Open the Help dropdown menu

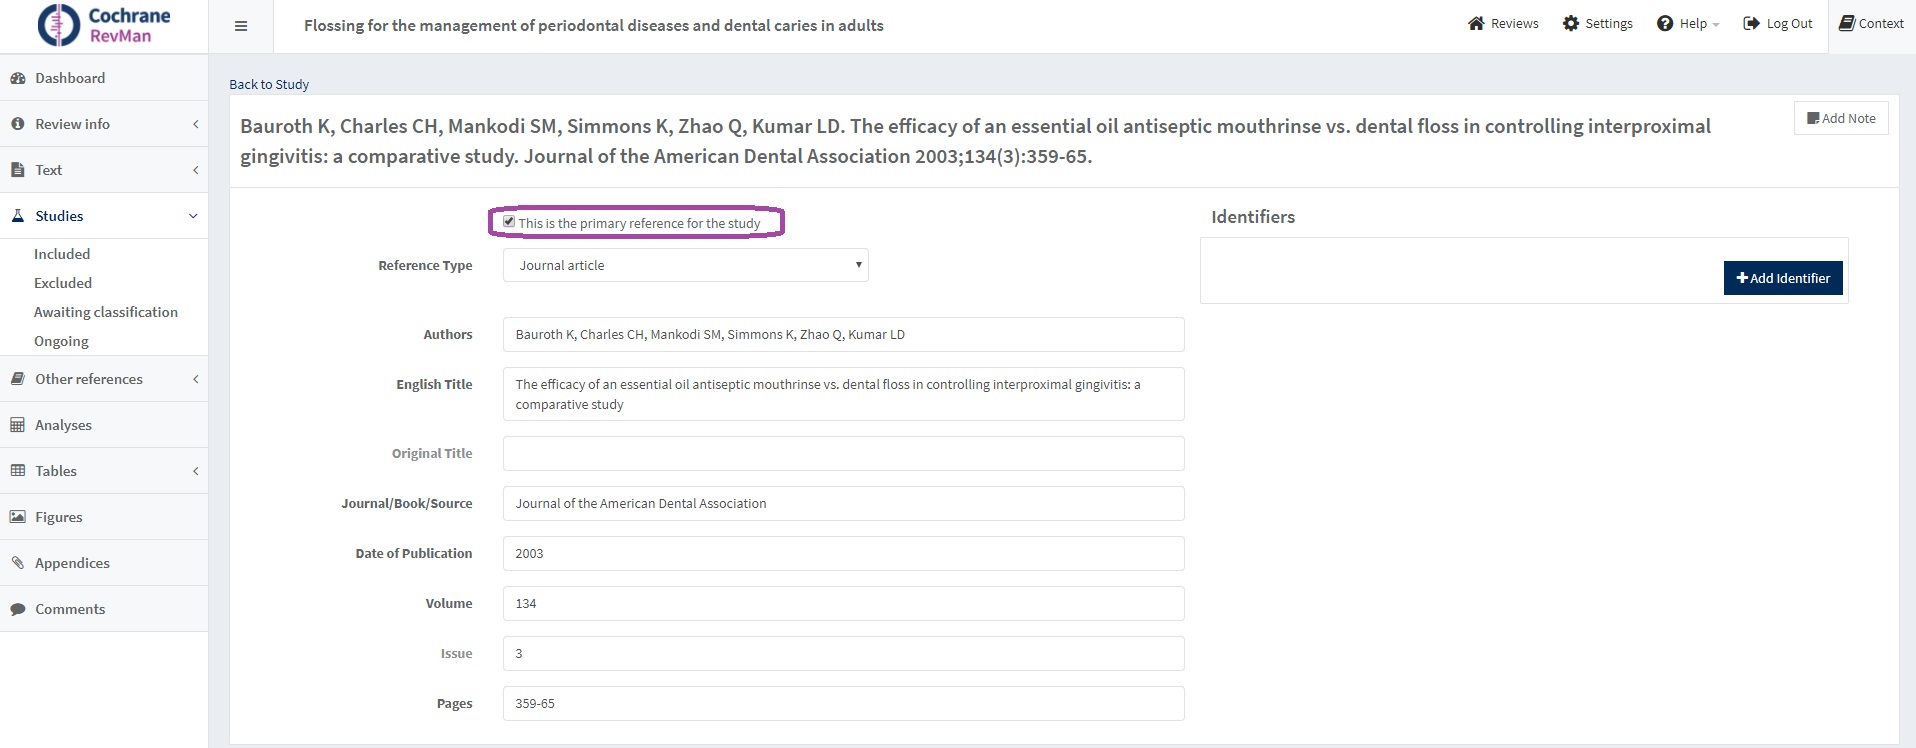tap(1687, 24)
